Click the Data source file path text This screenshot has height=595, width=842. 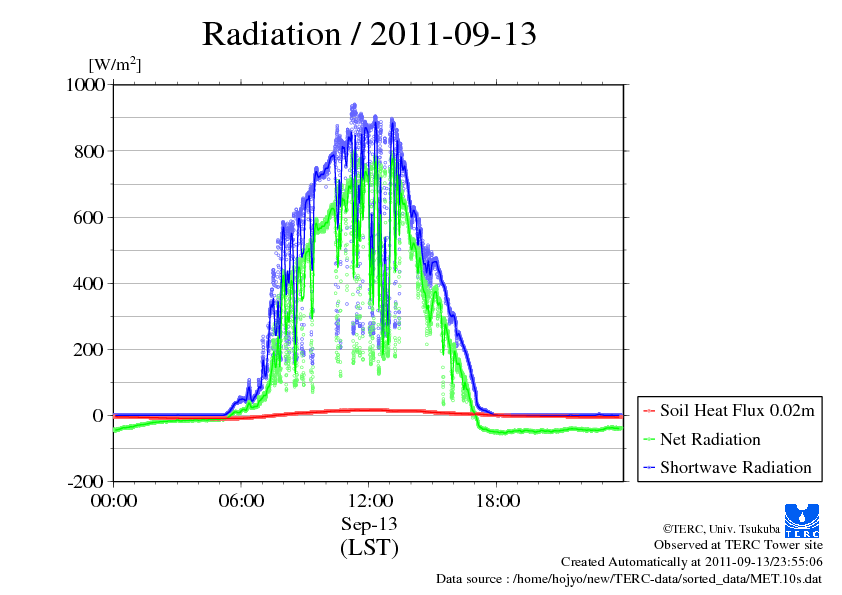(628, 578)
